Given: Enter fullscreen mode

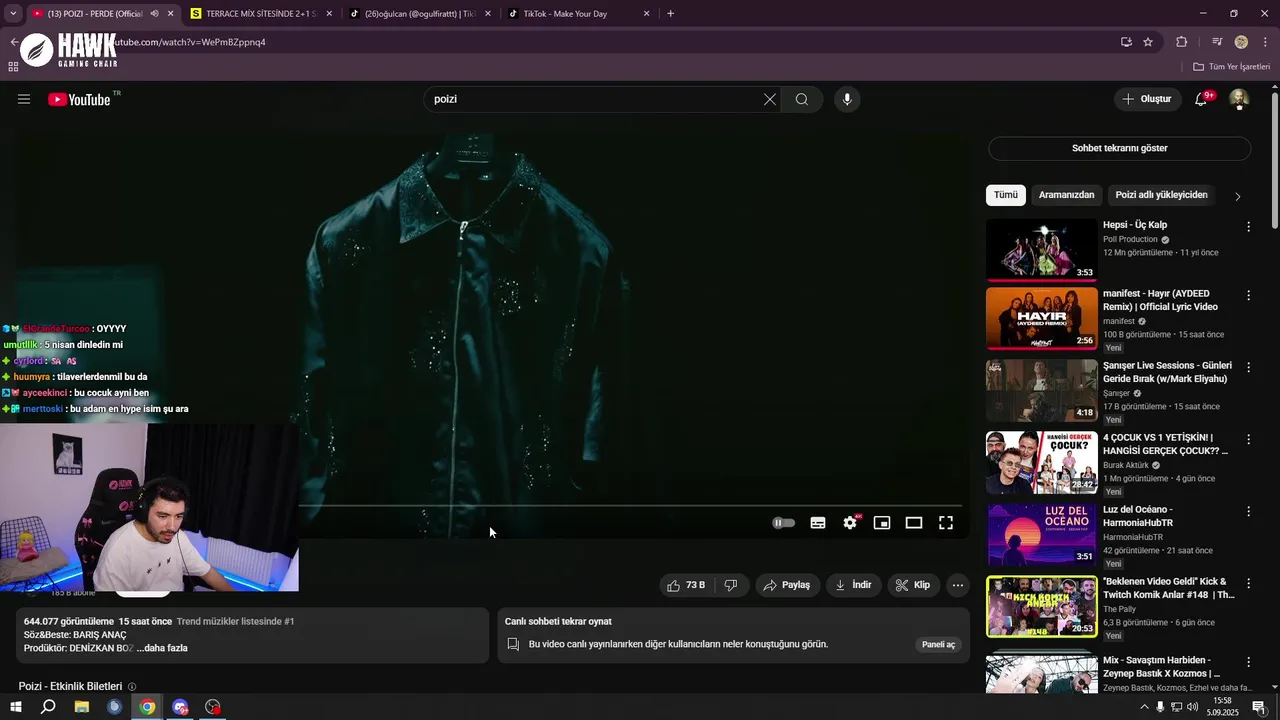Looking at the screenshot, I should coord(946,523).
